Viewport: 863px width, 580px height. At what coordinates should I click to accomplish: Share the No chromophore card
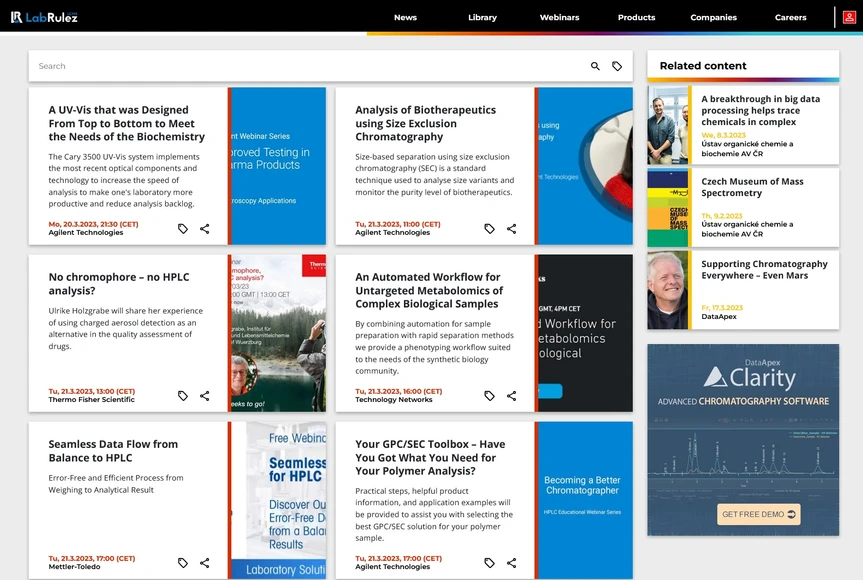click(205, 396)
